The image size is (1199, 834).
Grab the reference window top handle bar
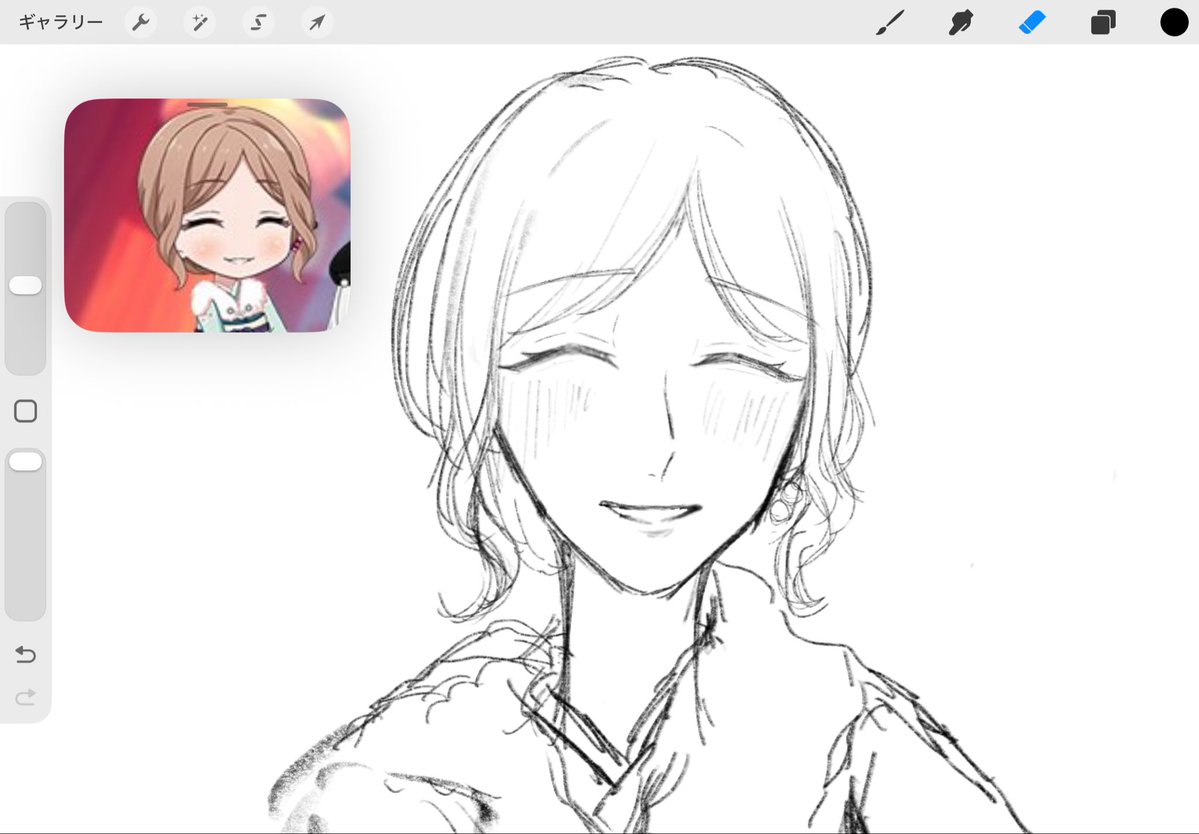(207, 104)
